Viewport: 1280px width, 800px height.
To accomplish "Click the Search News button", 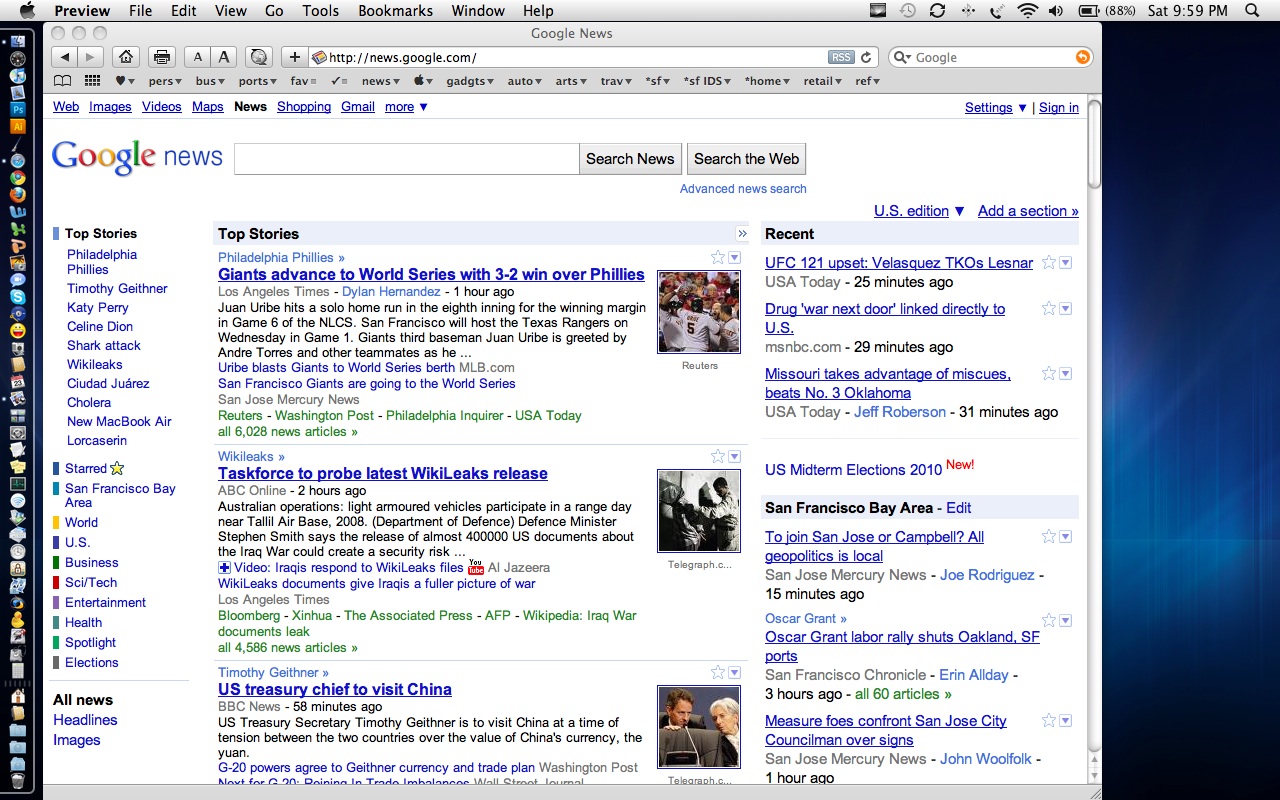I will pyautogui.click(x=630, y=159).
